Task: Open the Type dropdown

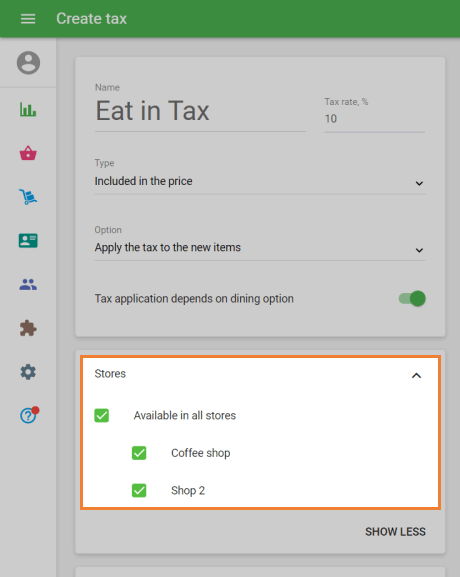Action: pos(260,182)
